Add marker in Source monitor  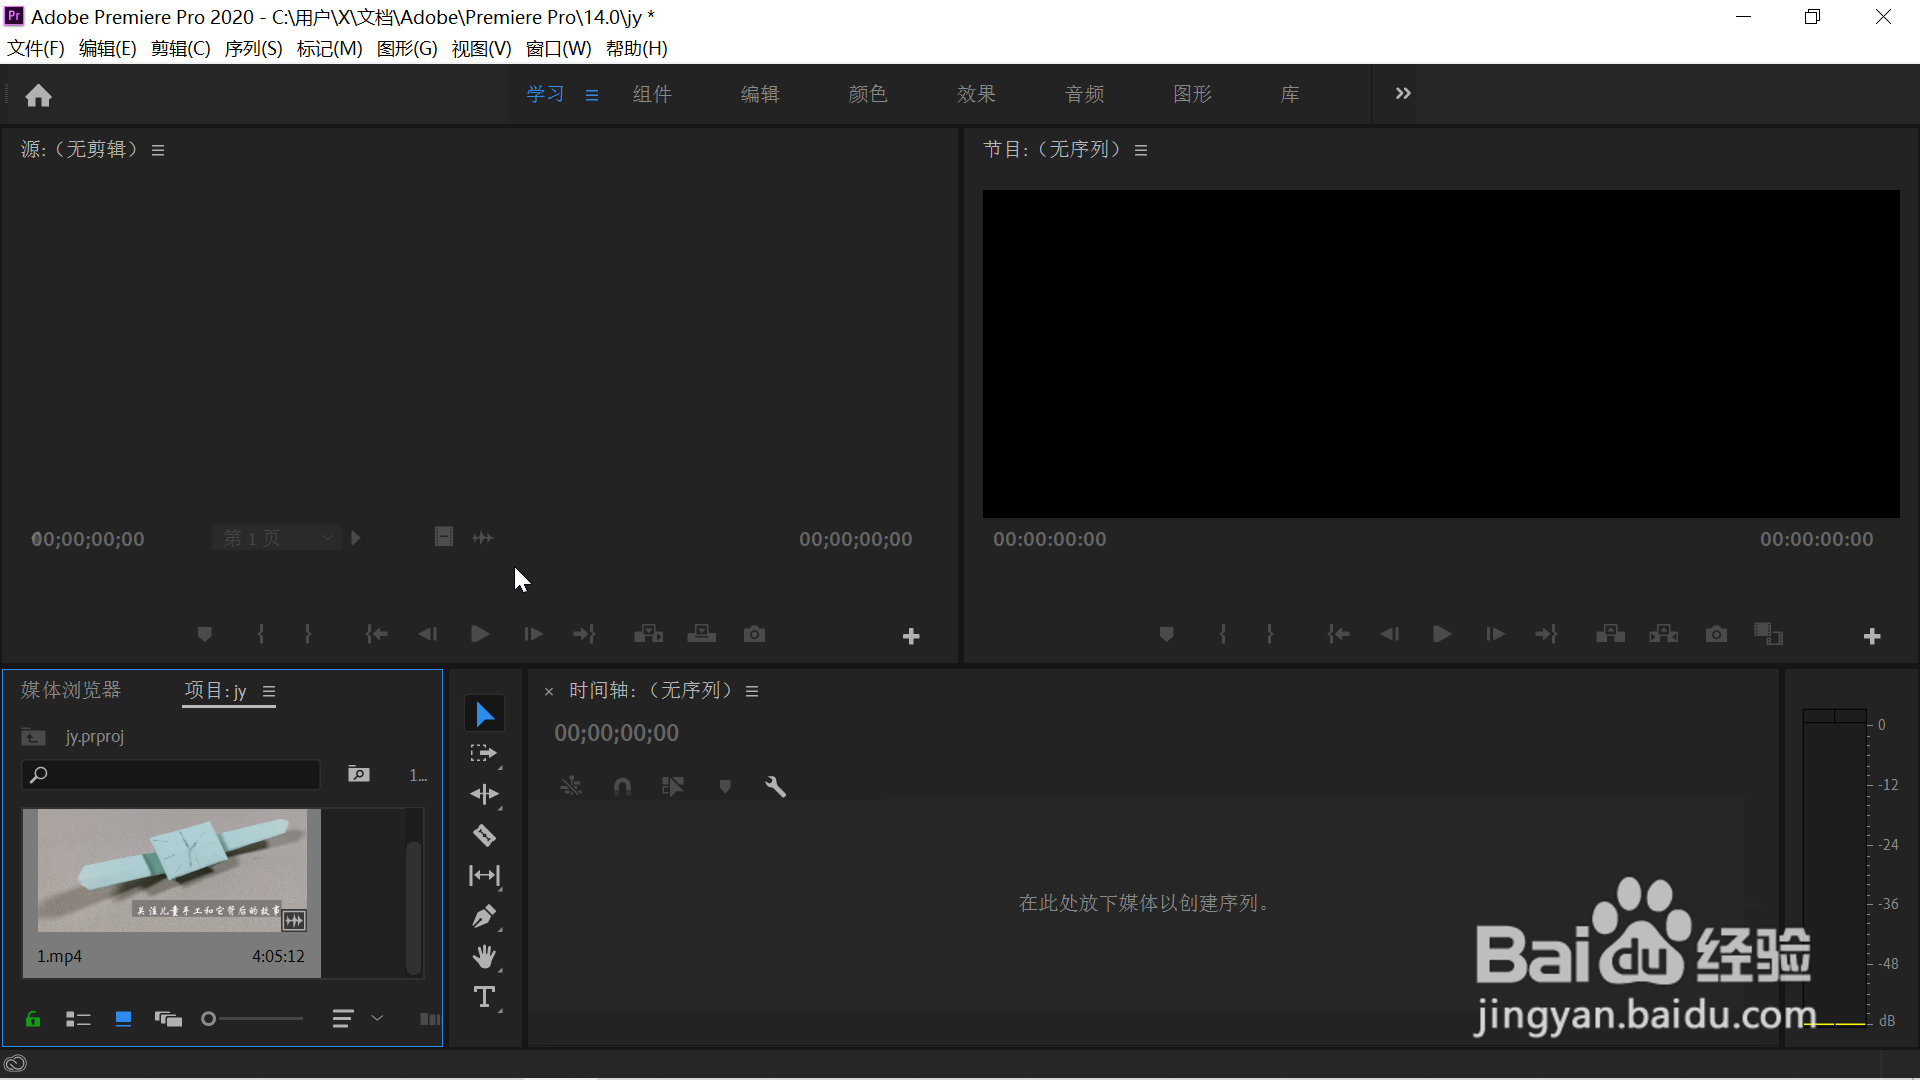[x=204, y=634]
